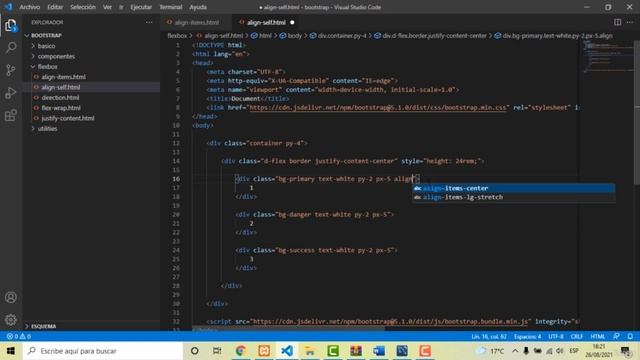This screenshot has height=360, width=640.
Task: Open Word from the taskbar
Action: point(379,351)
